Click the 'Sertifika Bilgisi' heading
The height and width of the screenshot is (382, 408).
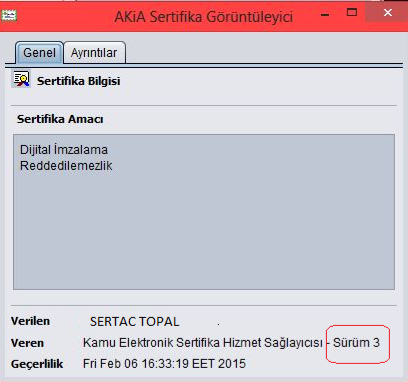tap(78, 81)
